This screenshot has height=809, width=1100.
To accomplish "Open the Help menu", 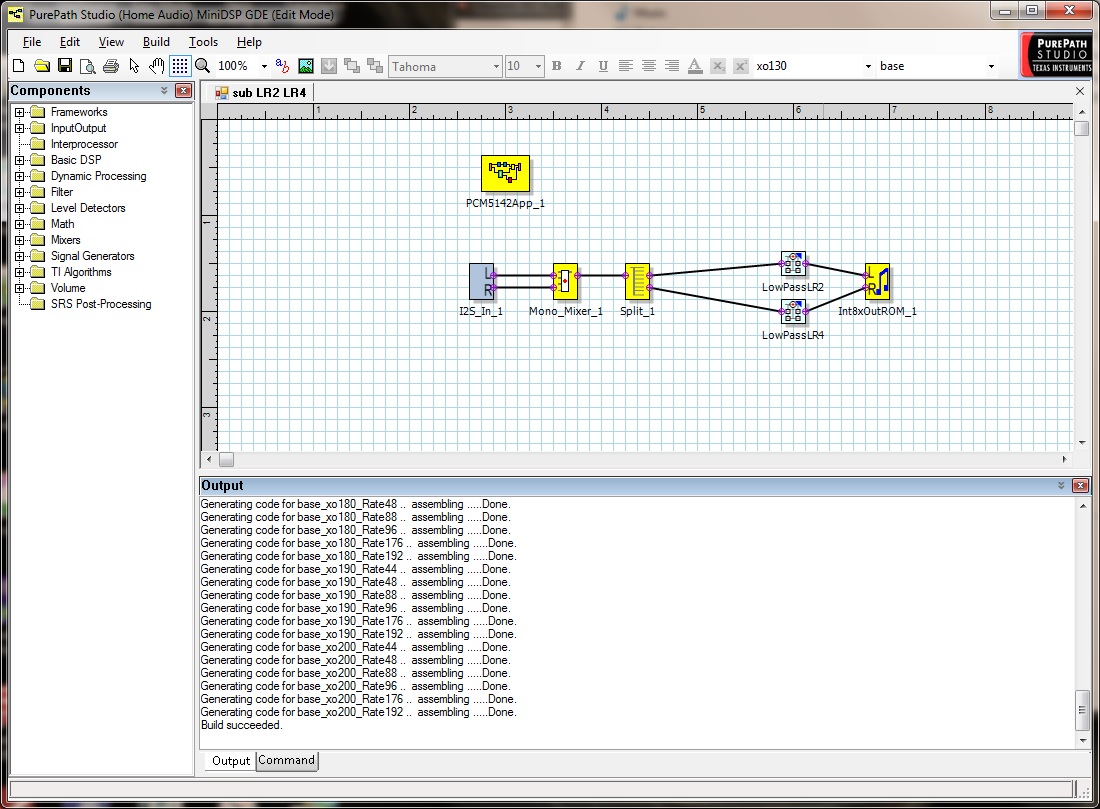I will 248,42.
